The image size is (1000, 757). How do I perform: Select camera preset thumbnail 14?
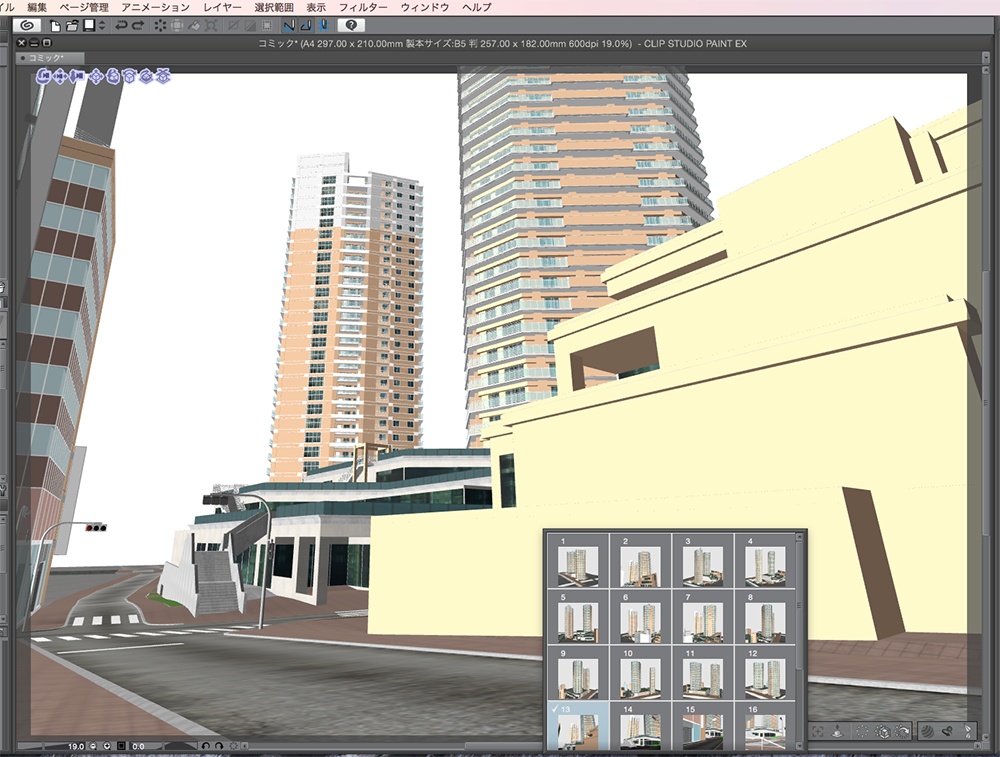pos(640,726)
